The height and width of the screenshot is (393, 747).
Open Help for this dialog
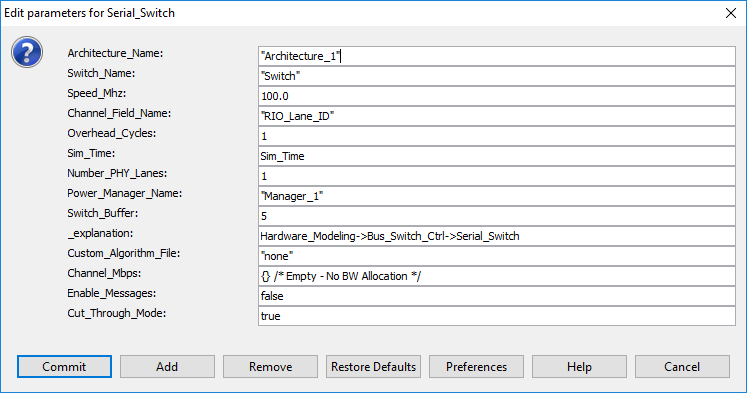[x=579, y=366]
